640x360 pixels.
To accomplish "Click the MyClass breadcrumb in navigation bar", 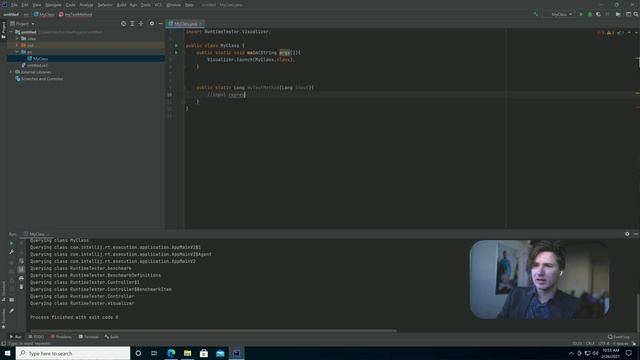I will pos(44,14).
